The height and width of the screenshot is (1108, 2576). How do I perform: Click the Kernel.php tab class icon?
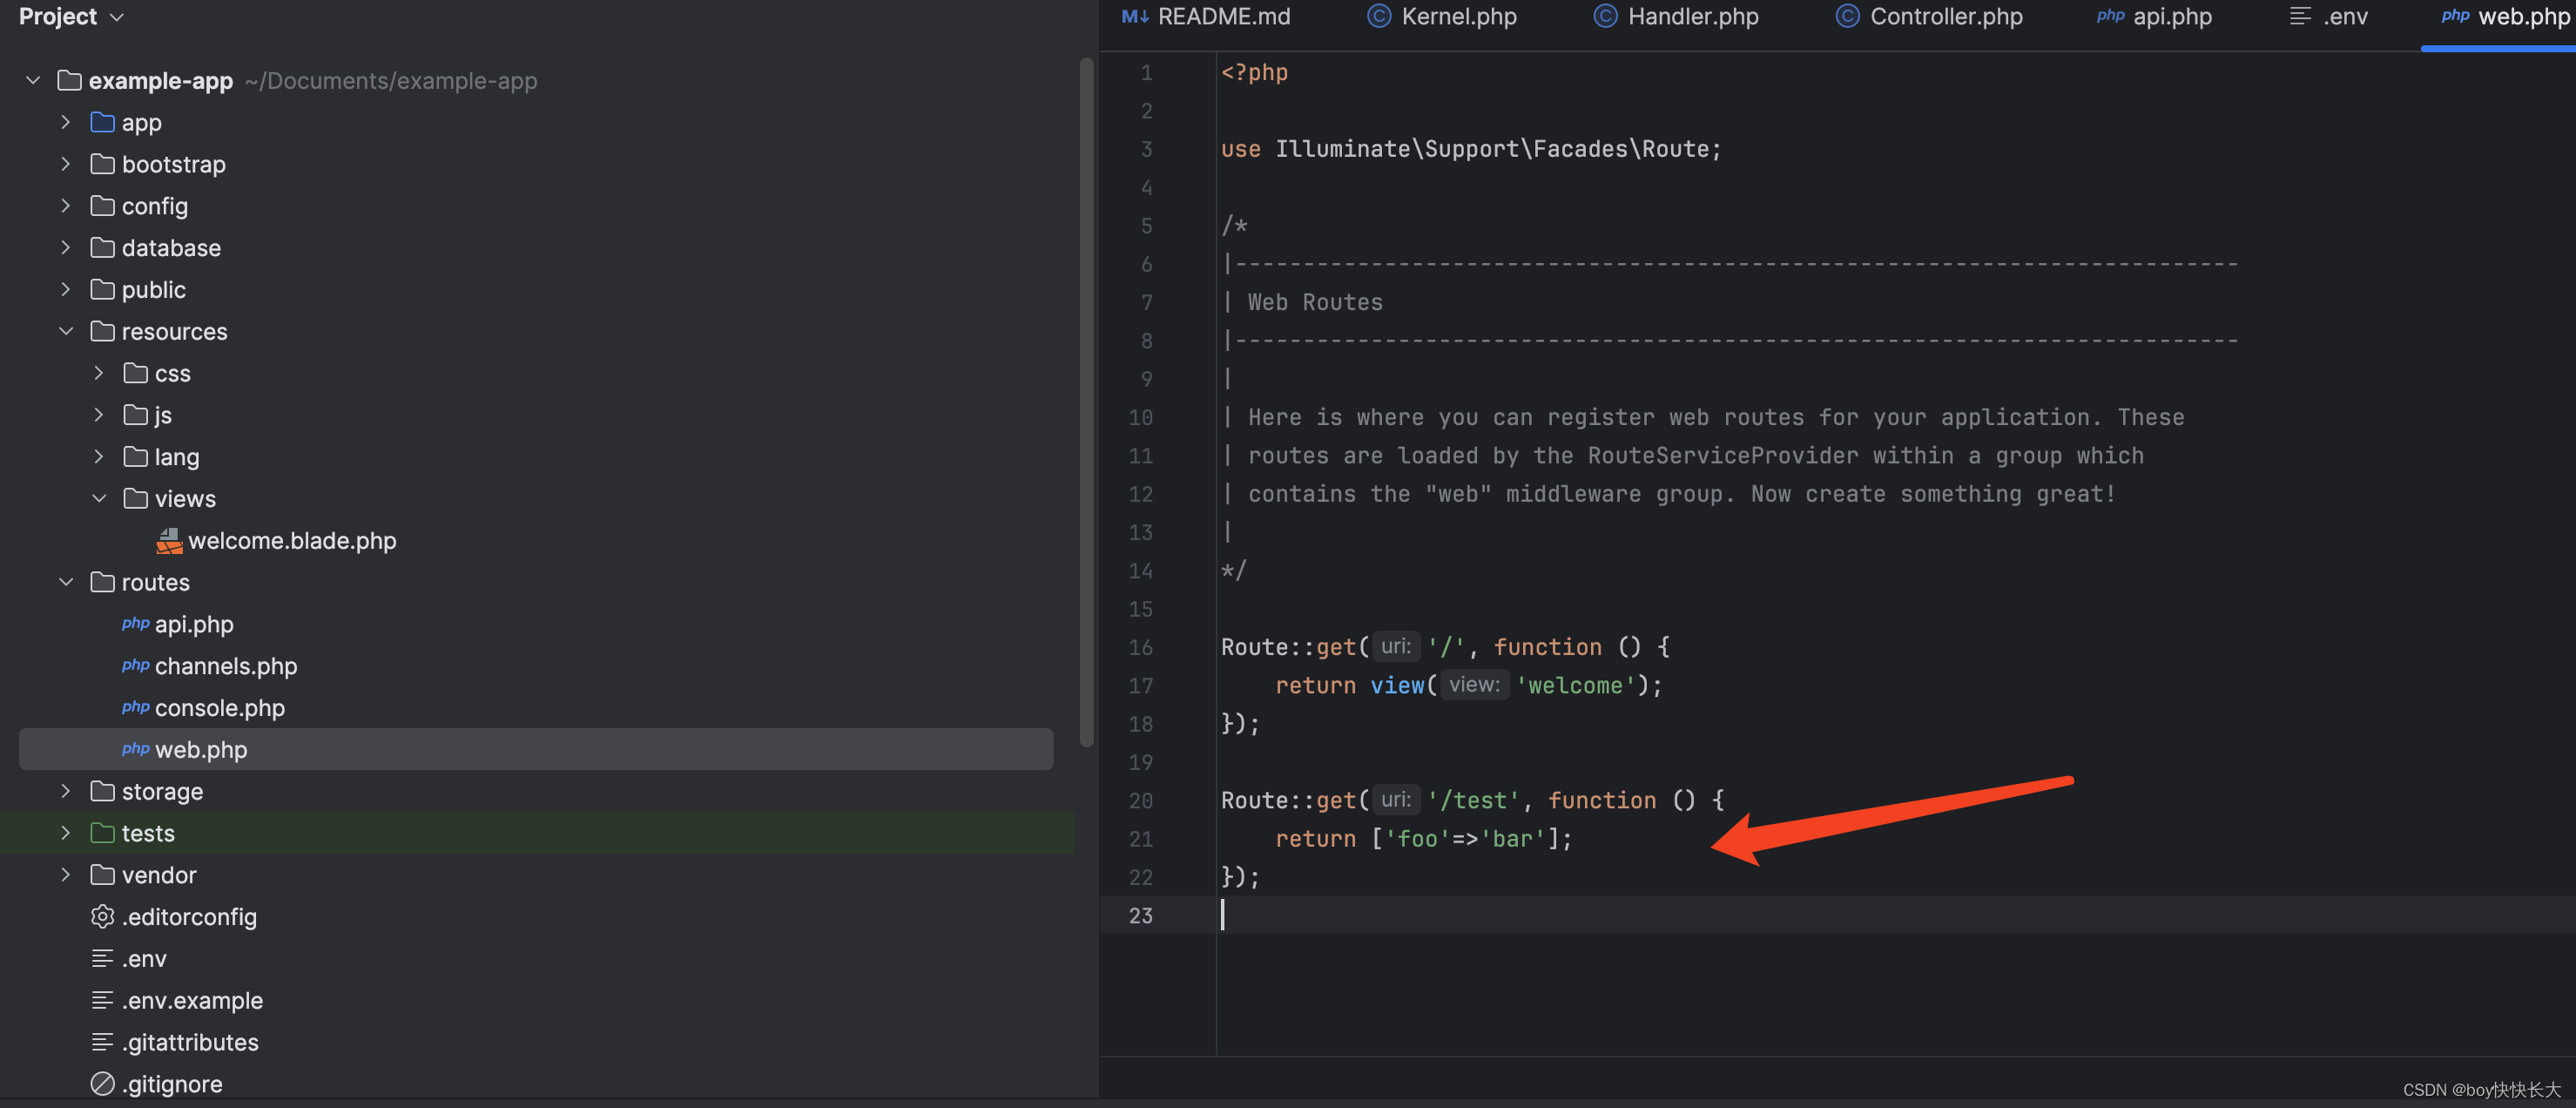[1379, 16]
